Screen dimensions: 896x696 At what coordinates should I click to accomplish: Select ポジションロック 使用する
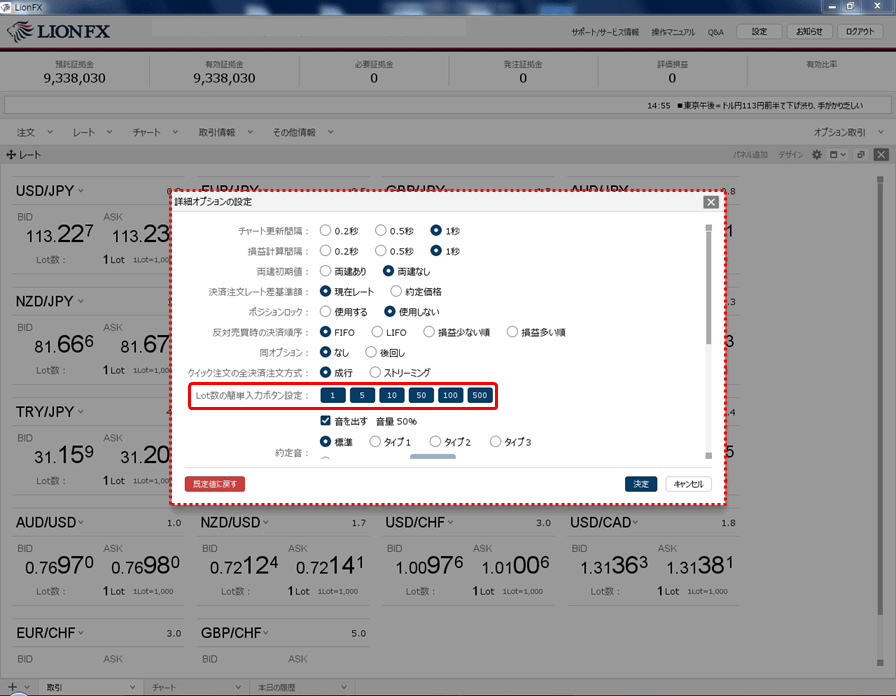(325, 311)
